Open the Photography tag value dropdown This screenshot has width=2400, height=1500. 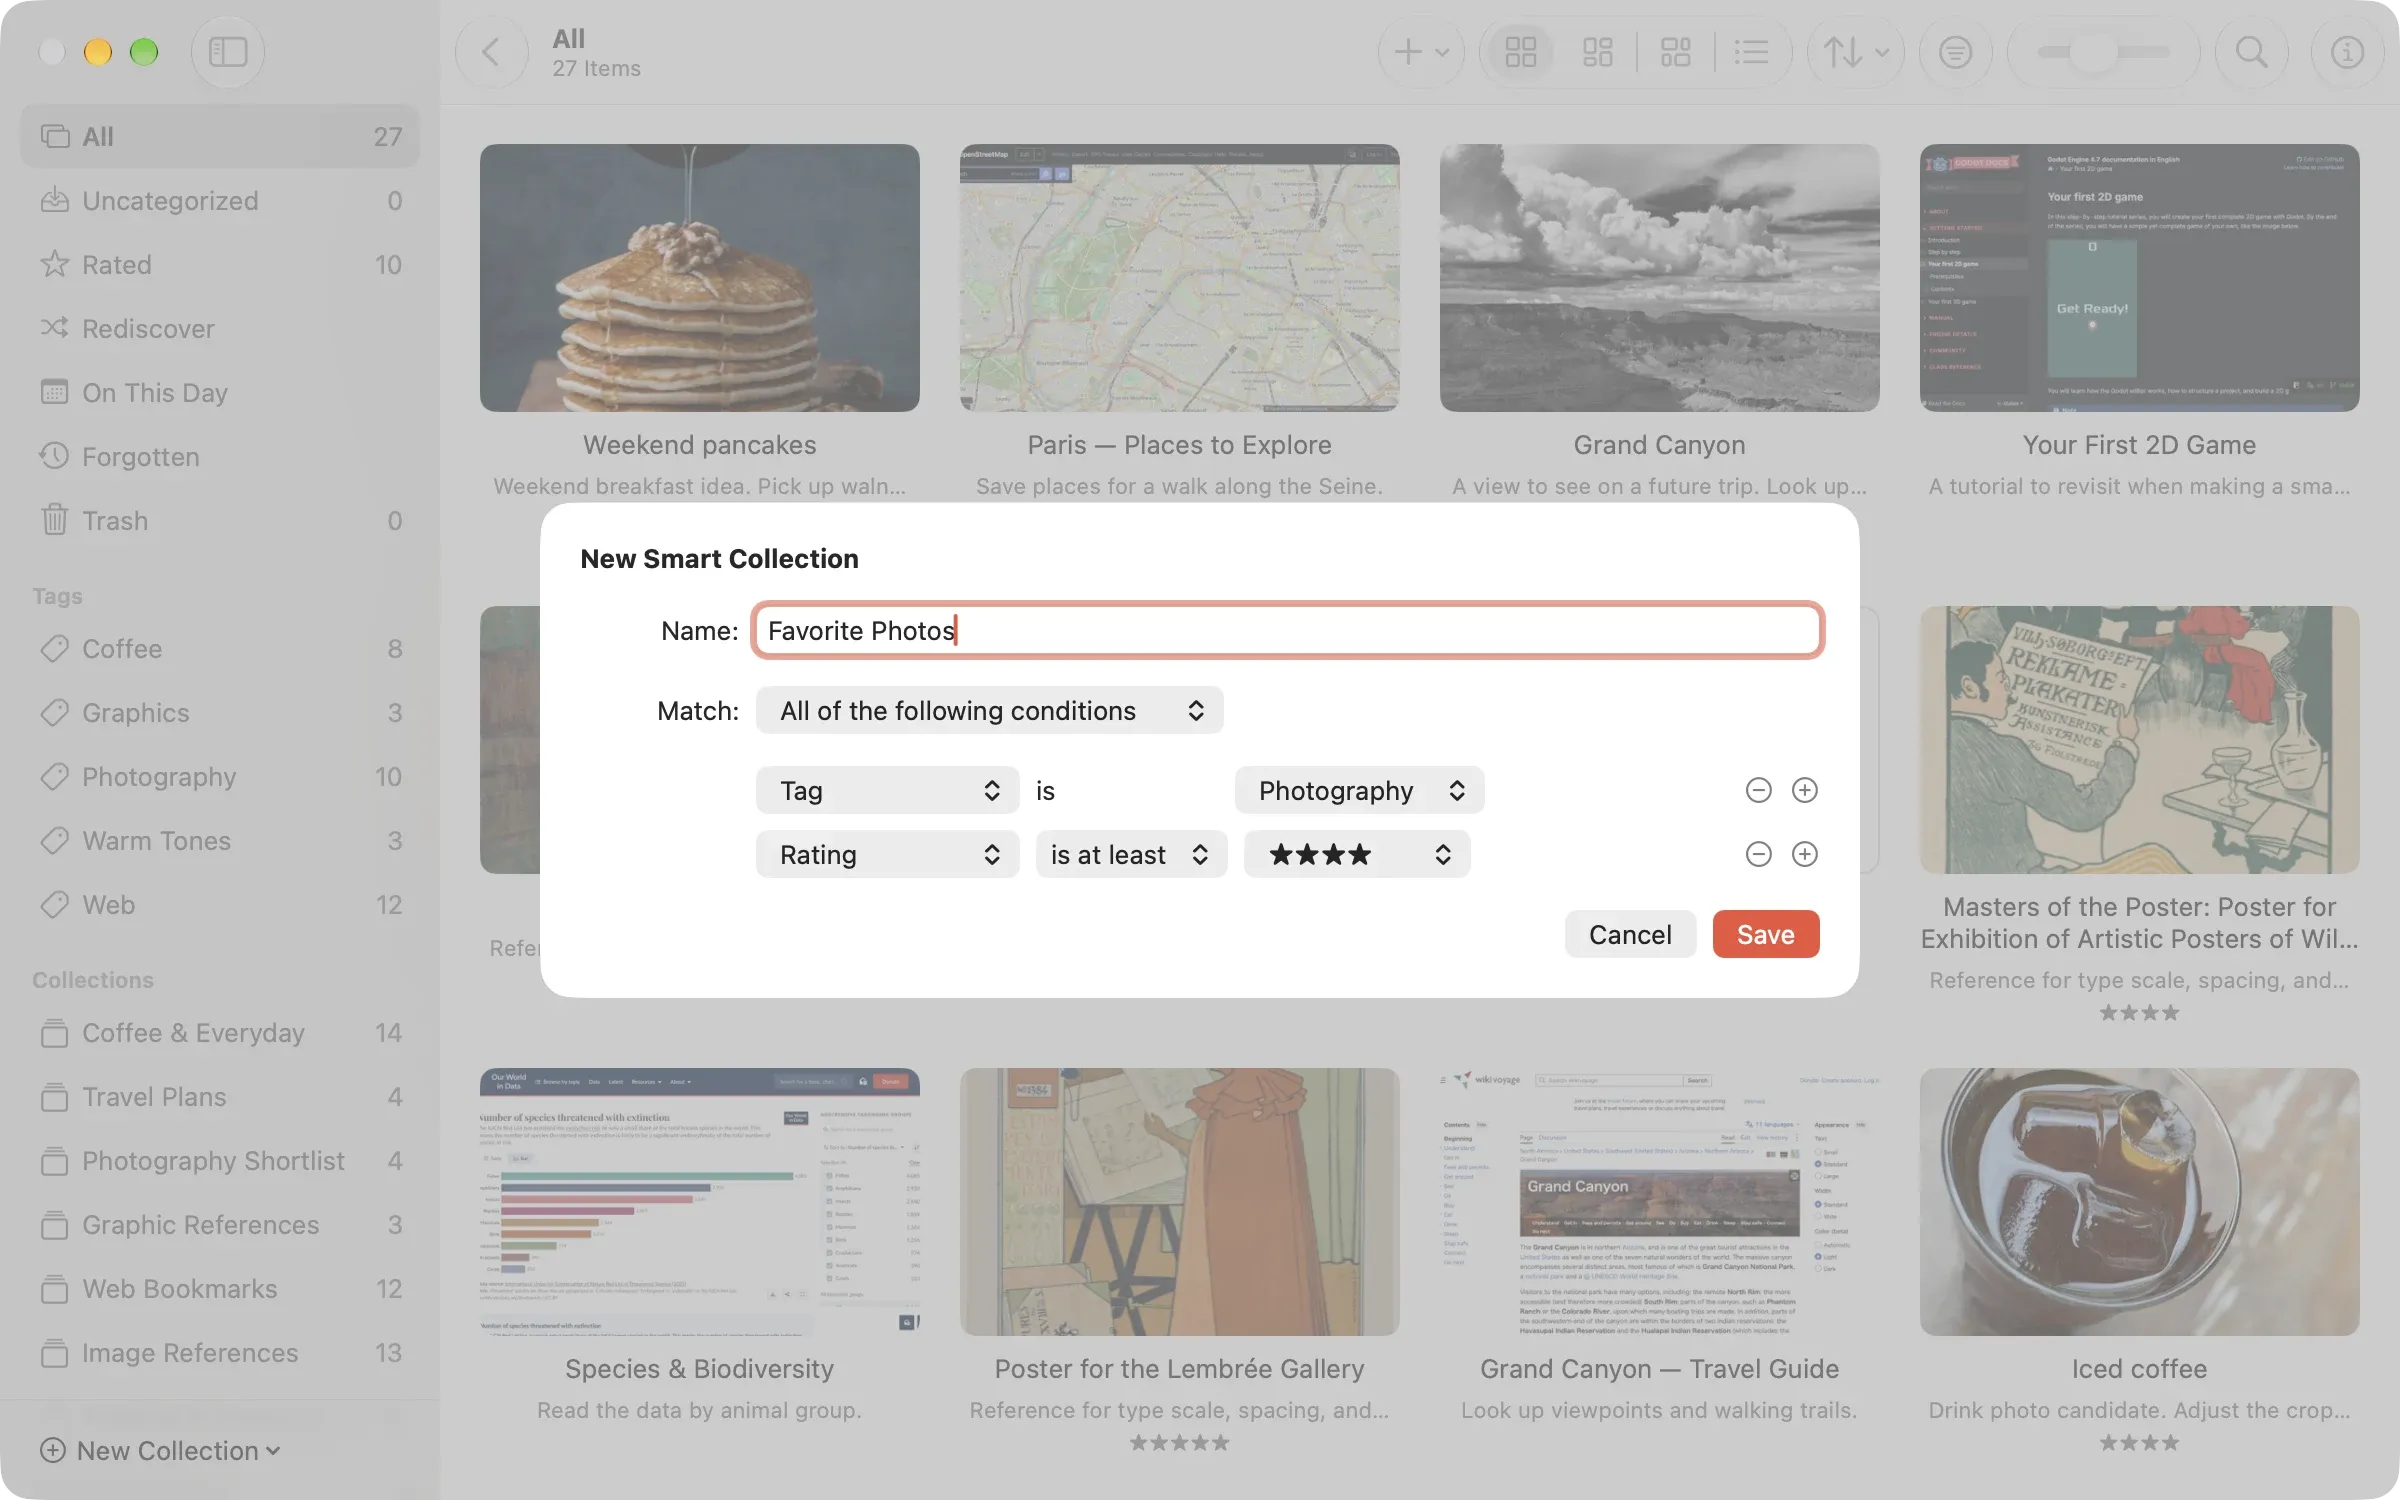1359,790
